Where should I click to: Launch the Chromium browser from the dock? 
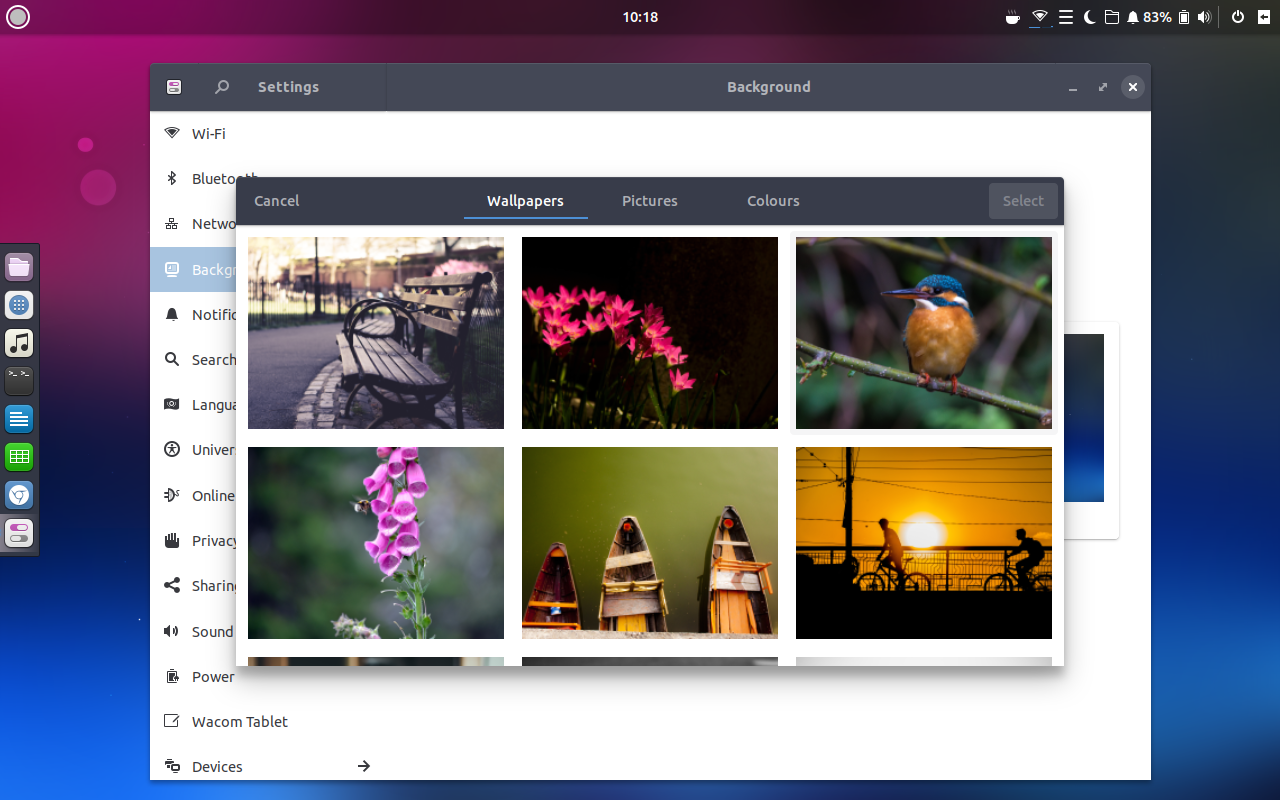coord(19,495)
